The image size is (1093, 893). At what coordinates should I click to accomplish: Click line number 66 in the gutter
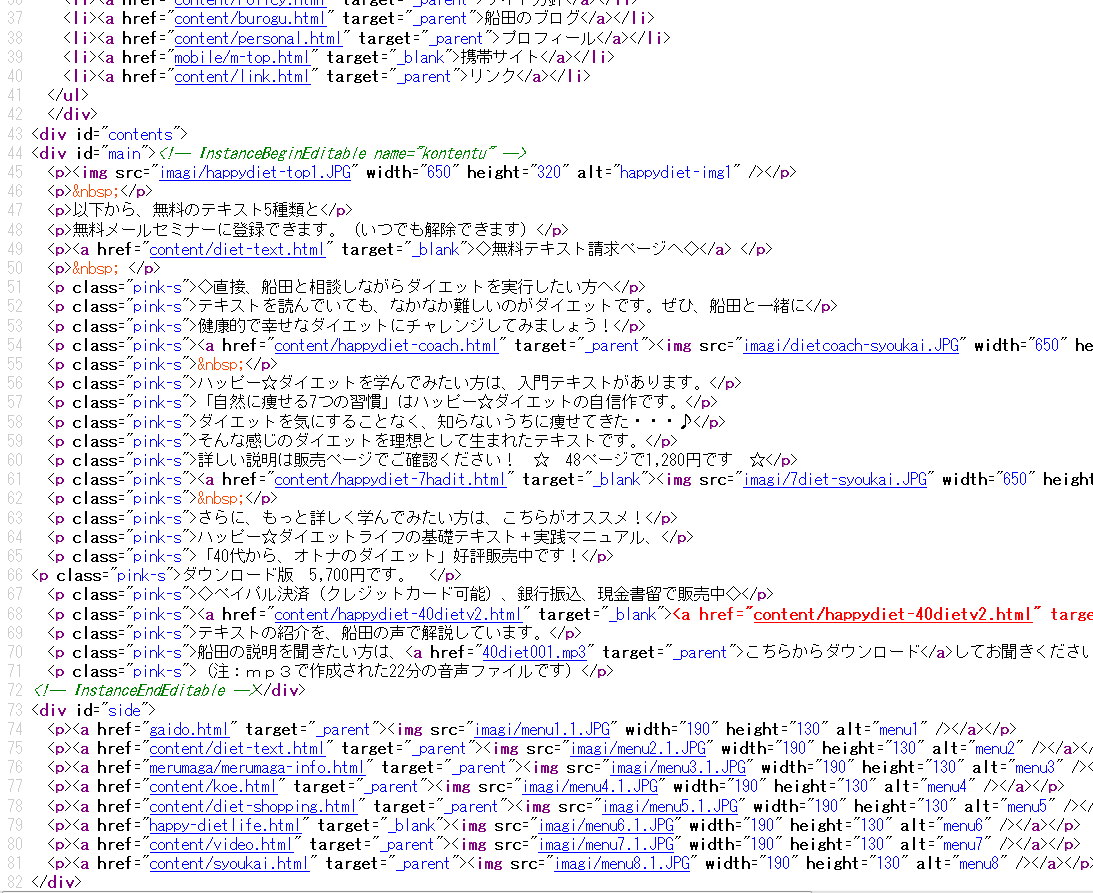tap(15, 576)
